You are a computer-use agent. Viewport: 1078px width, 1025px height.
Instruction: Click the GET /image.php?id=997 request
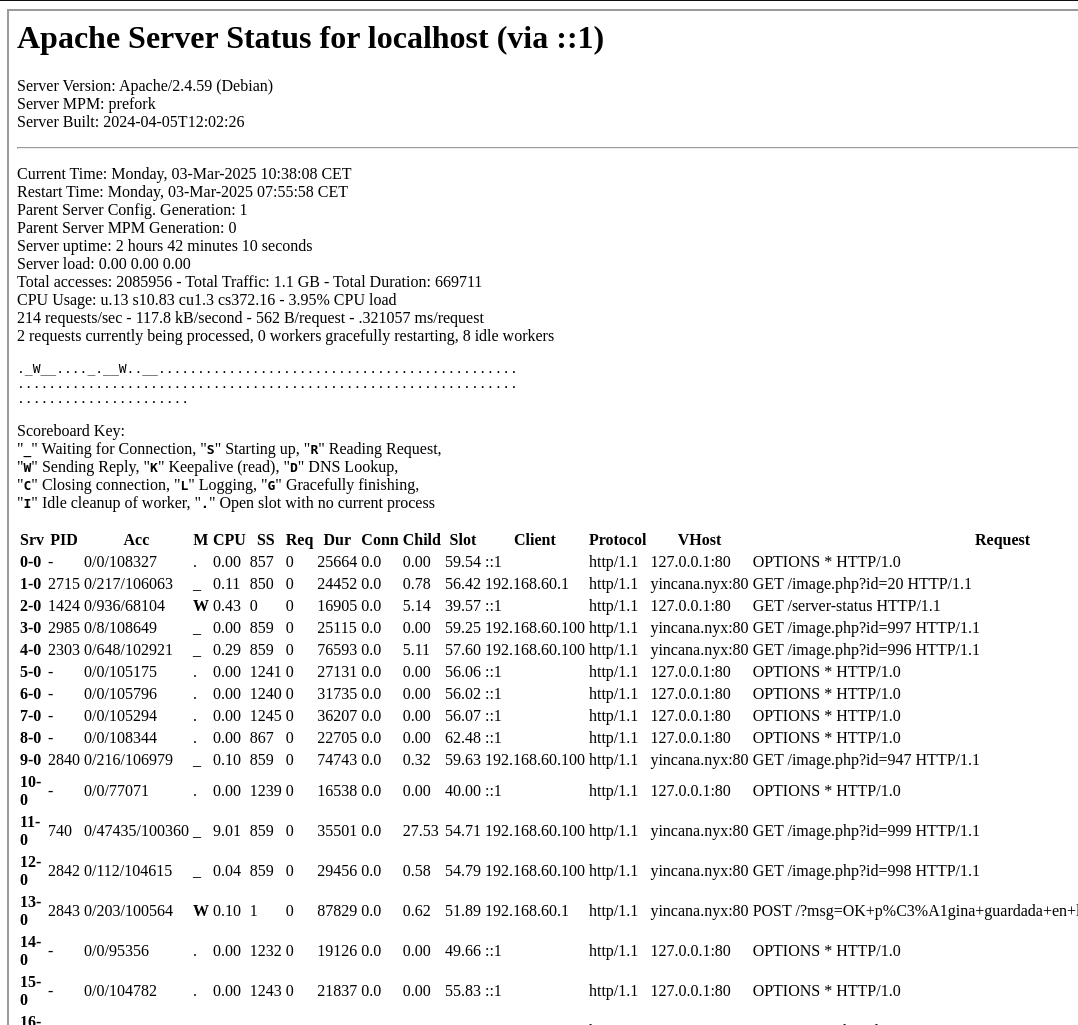(x=866, y=628)
